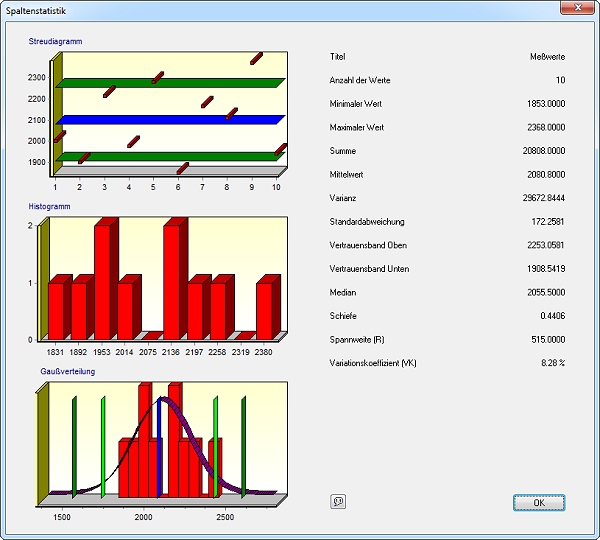
Task: Click the tall histogram bar above 2136
Action: pos(174,280)
